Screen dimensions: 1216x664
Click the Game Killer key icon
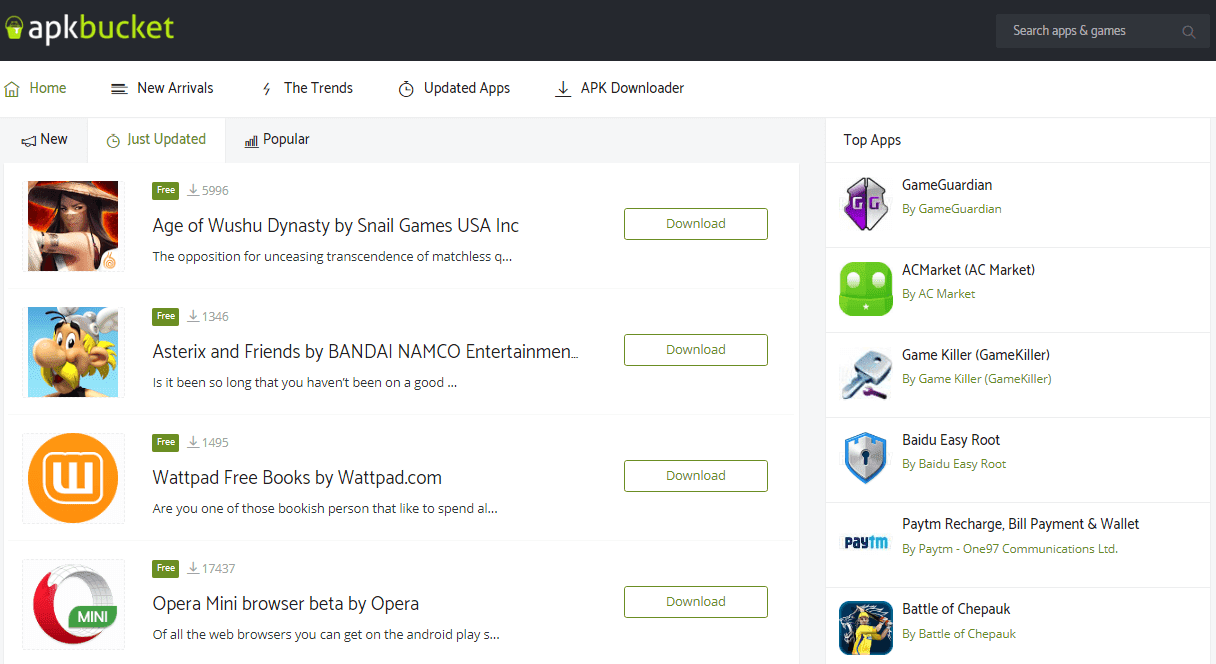pos(866,374)
